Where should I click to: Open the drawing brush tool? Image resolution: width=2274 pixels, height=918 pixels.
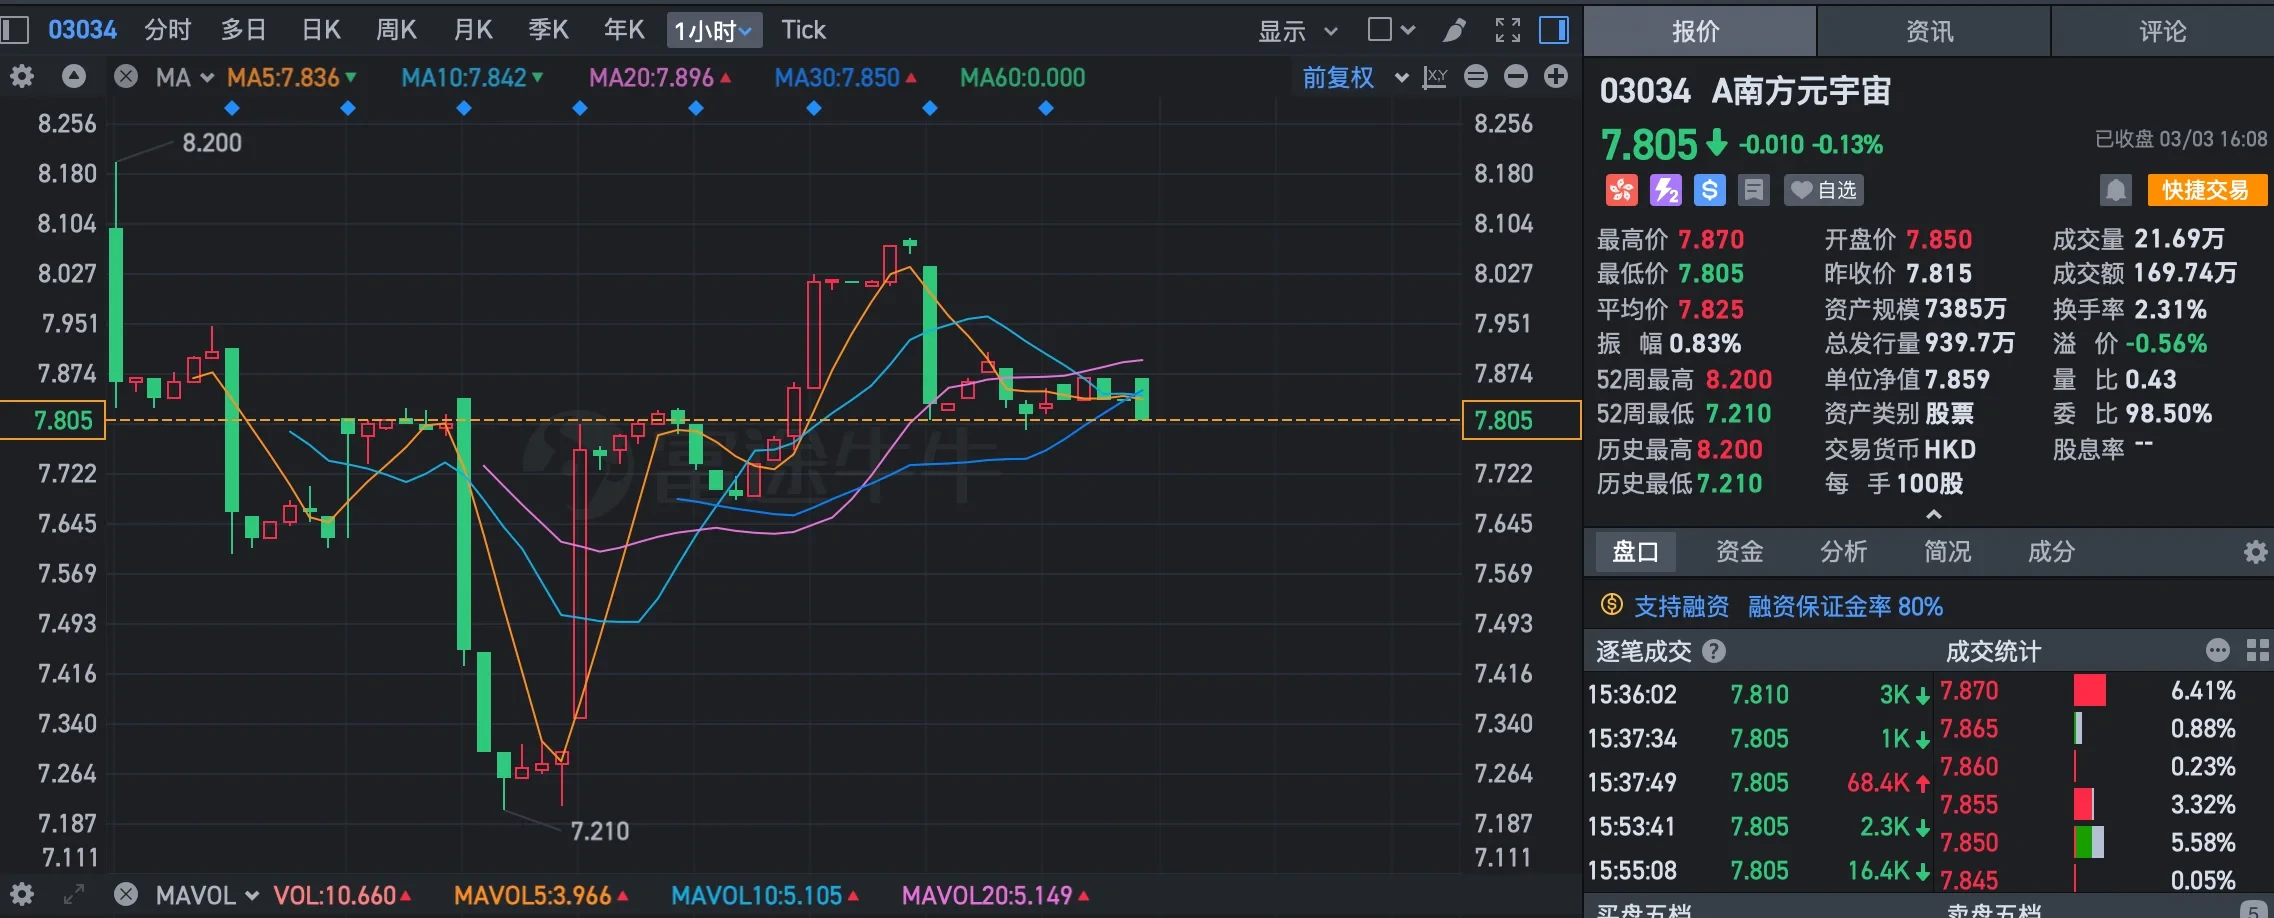tap(1454, 30)
